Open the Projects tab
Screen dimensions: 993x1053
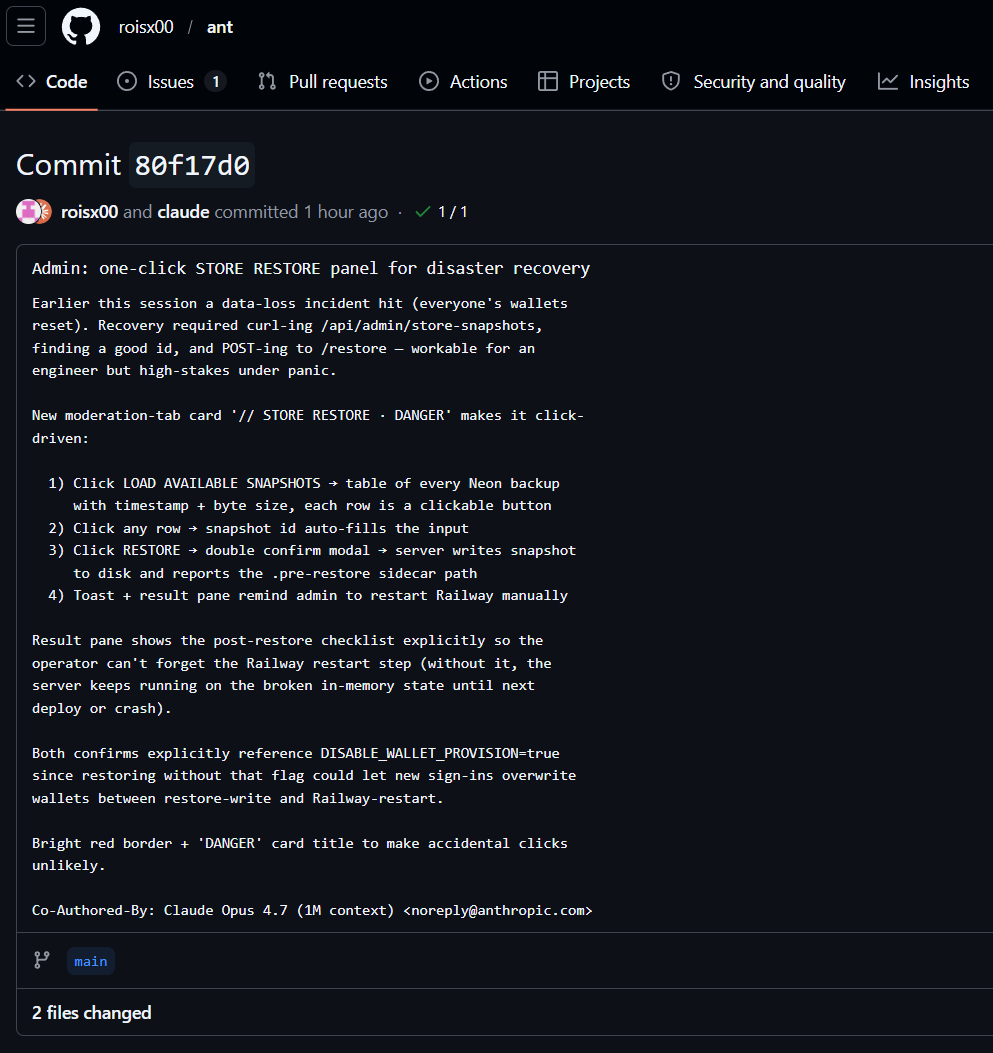[584, 82]
